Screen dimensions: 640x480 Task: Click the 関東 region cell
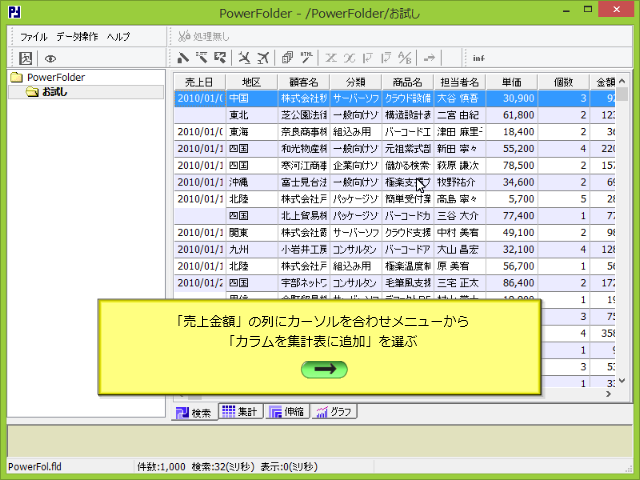pos(251,233)
